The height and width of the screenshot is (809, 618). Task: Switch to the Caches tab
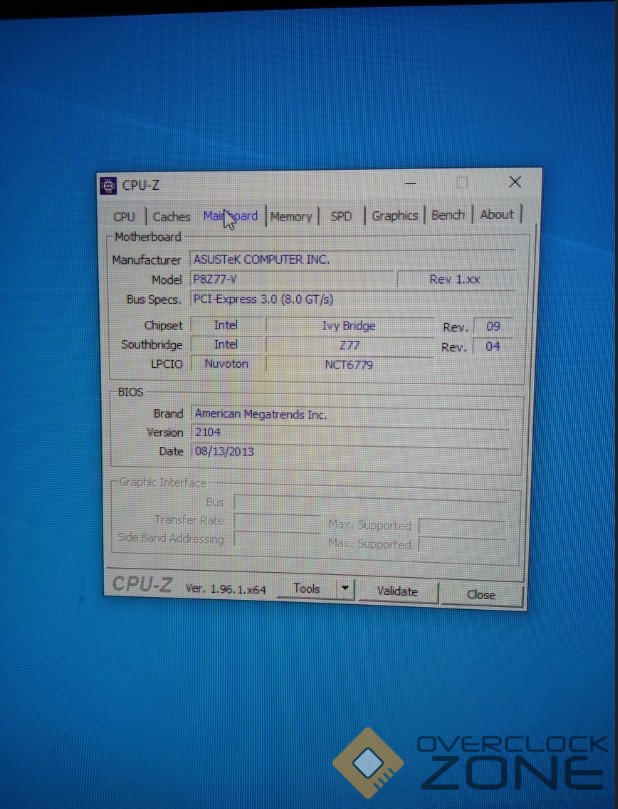click(x=171, y=217)
